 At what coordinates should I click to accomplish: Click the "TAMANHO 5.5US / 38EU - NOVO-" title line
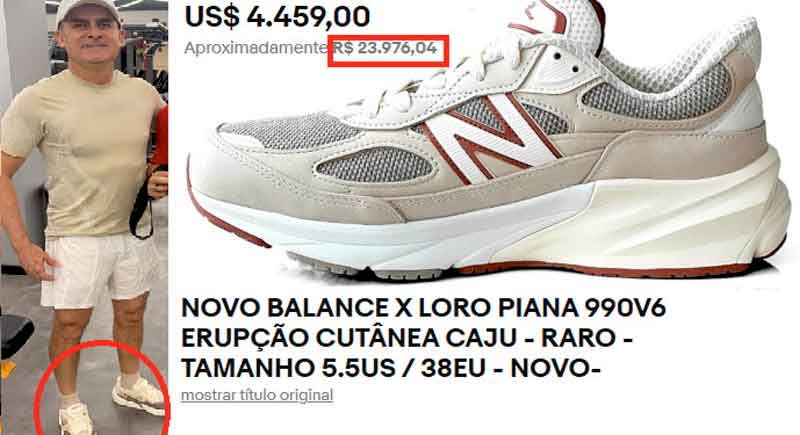click(x=390, y=368)
